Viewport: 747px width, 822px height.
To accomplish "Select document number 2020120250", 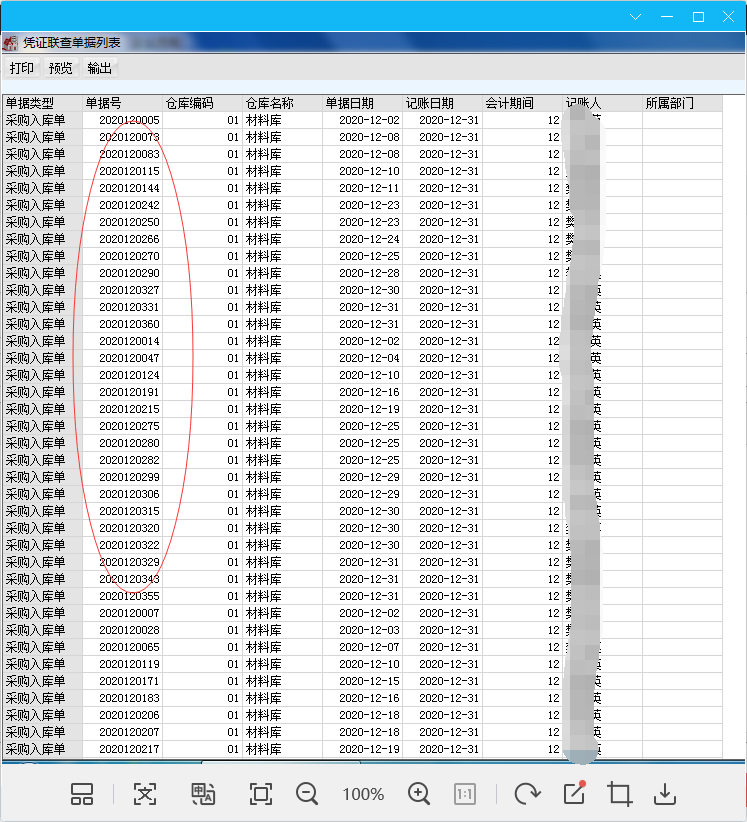I will [x=129, y=222].
